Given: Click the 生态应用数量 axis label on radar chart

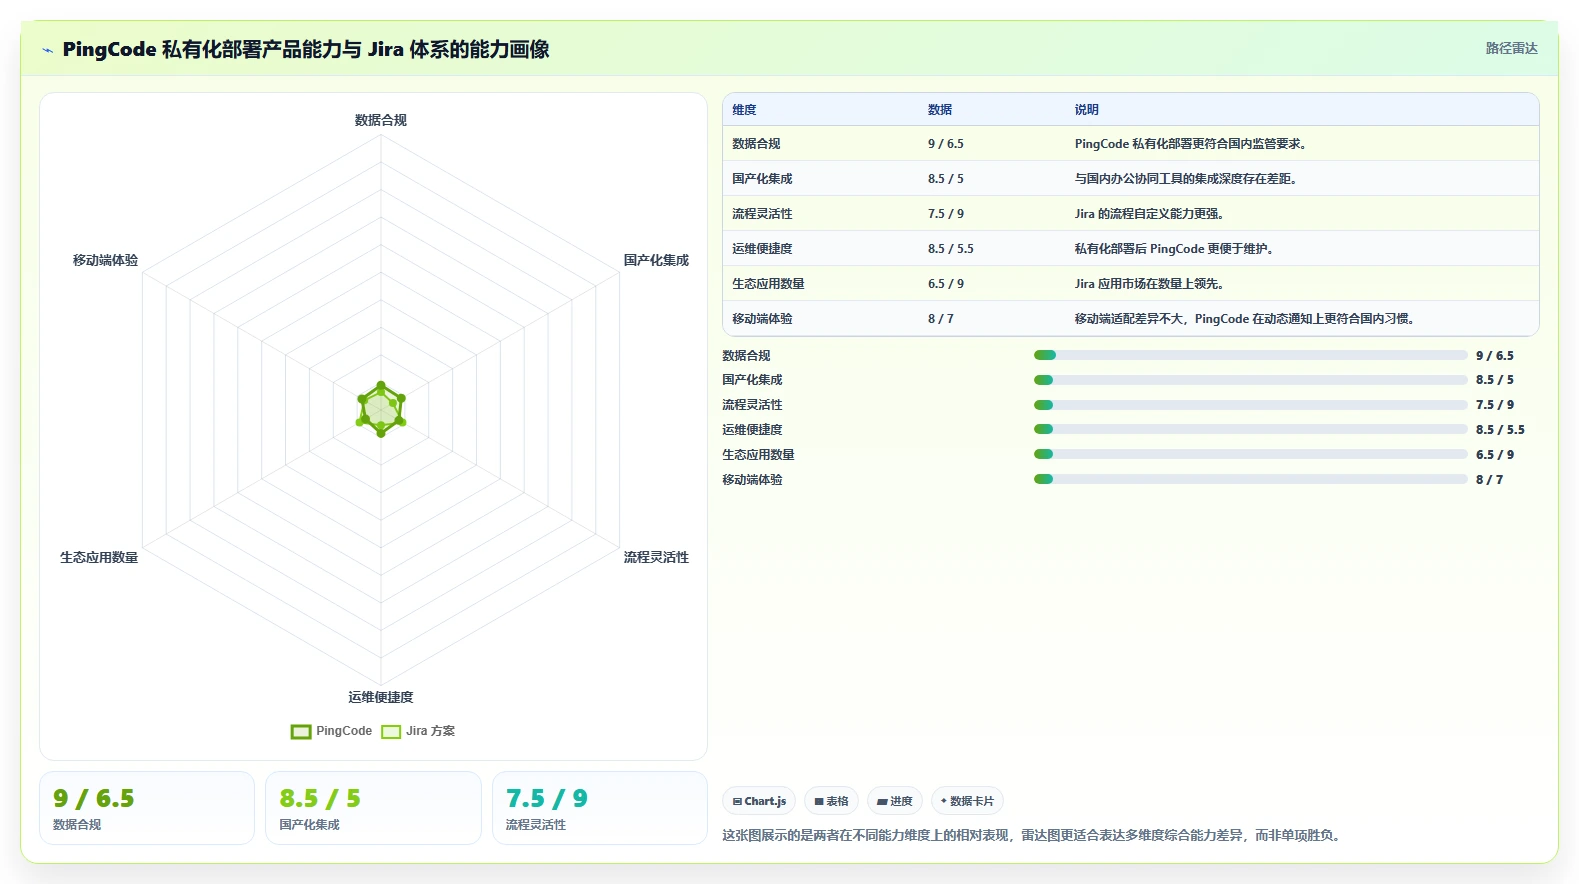Looking at the screenshot, I should coord(99,557).
